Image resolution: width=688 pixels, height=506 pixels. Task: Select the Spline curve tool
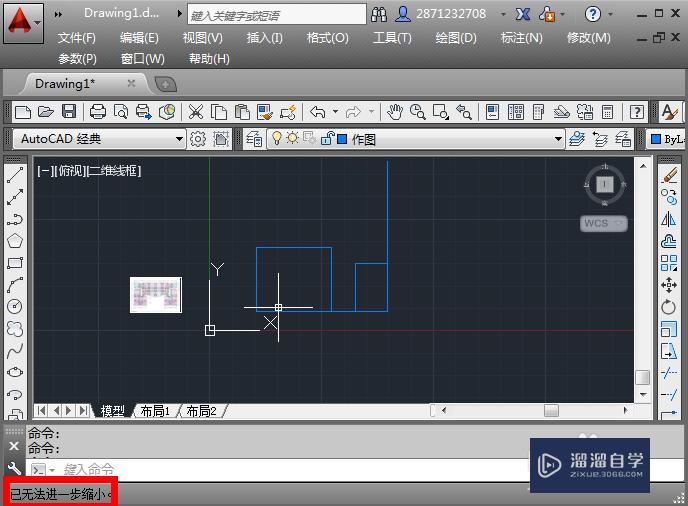(15, 350)
